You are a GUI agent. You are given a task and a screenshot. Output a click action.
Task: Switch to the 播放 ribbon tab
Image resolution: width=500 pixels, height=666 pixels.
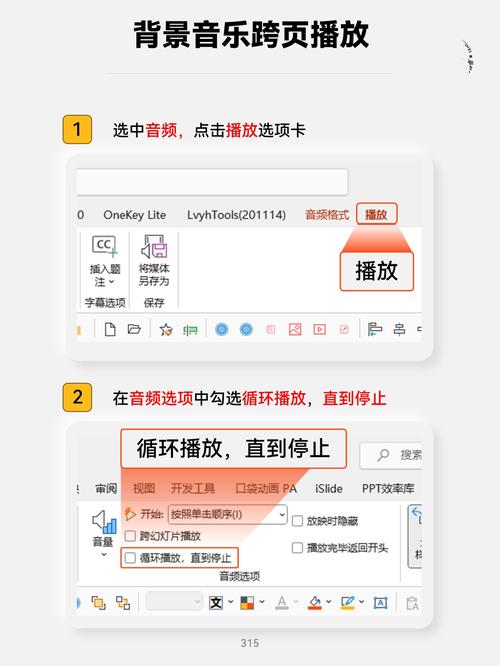376,214
